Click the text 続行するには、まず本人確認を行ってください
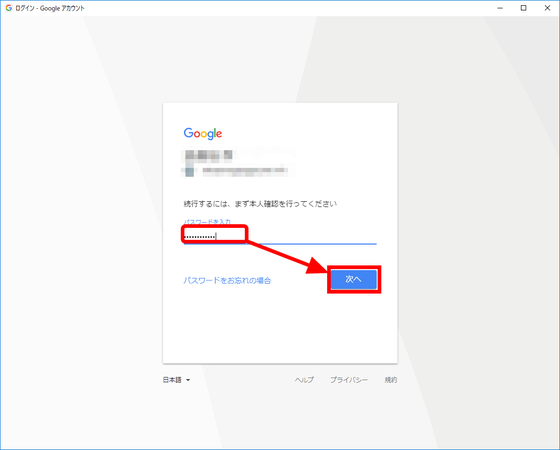Image resolution: width=560 pixels, height=450 pixels. (x=260, y=204)
